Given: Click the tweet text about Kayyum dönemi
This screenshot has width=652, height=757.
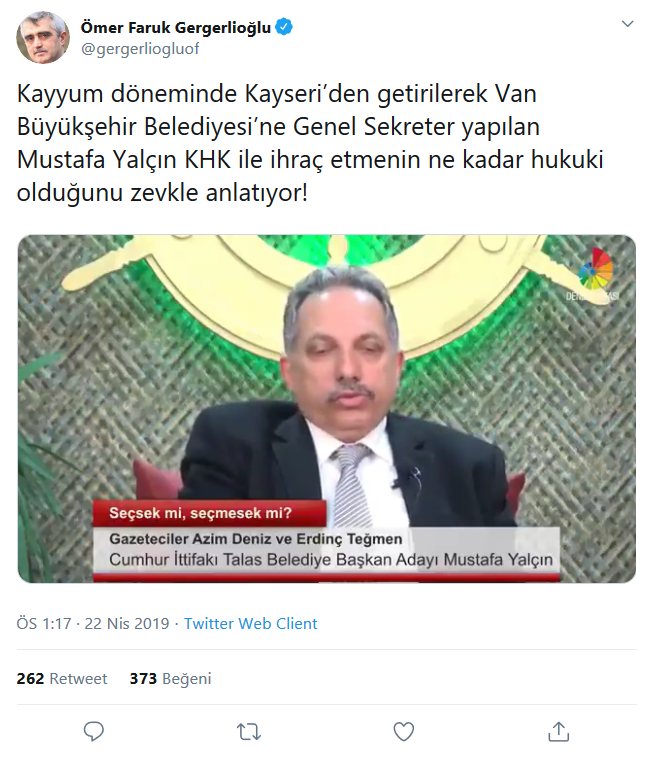Looking at the screenshot, I should (x=310, y=143).
